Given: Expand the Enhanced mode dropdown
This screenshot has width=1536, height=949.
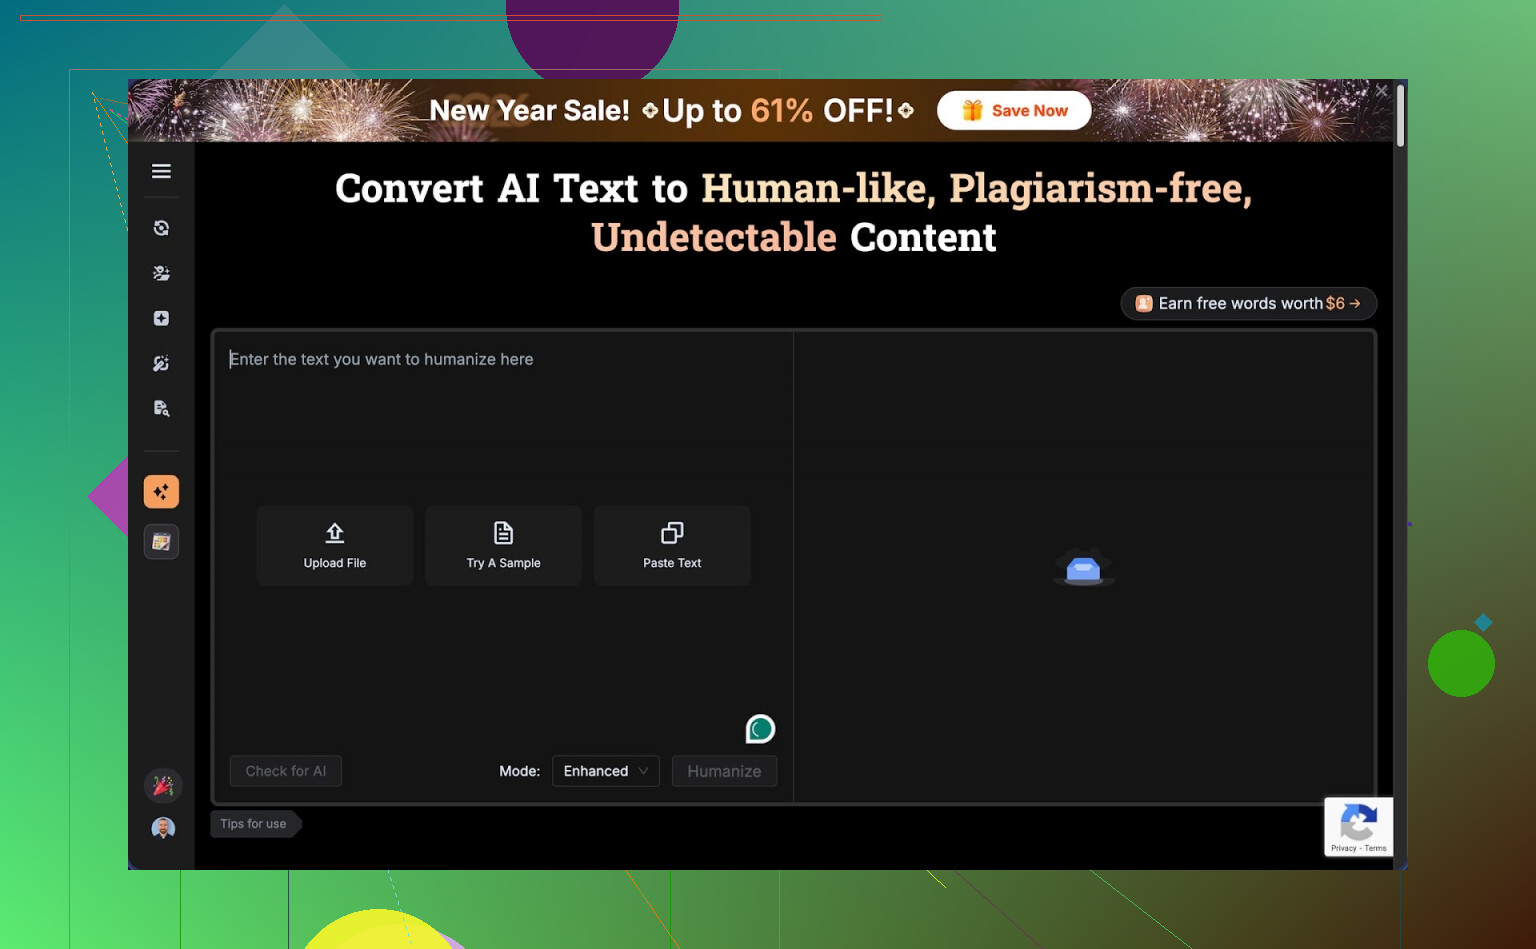Looking at the screenshot, I should point(605,771).
